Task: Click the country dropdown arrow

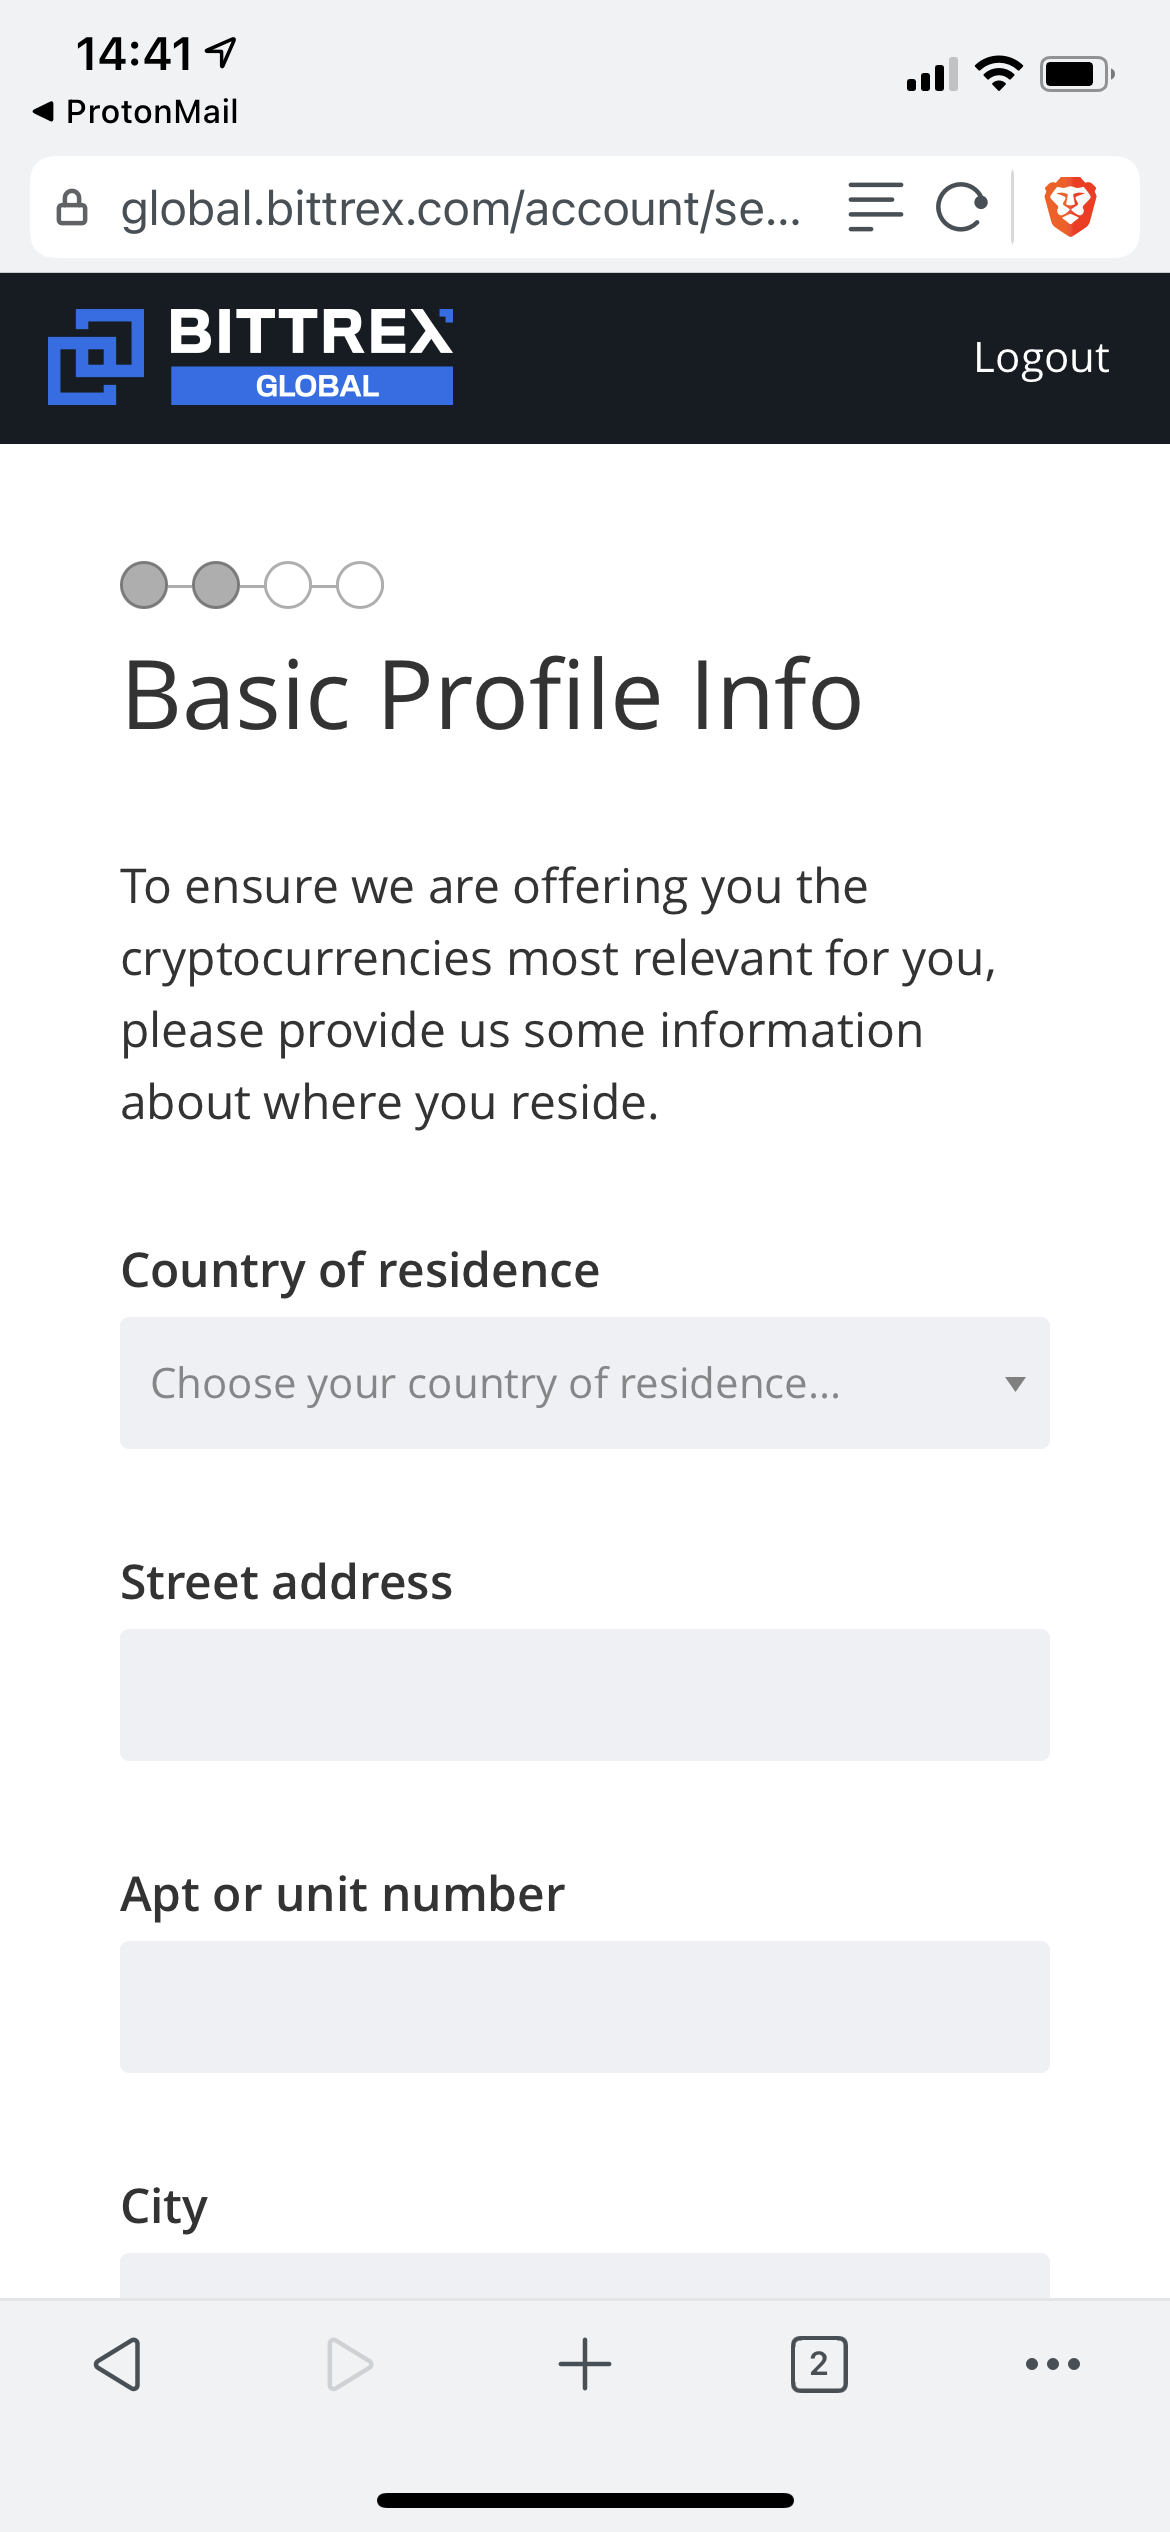Action: pos(1015,1384)
